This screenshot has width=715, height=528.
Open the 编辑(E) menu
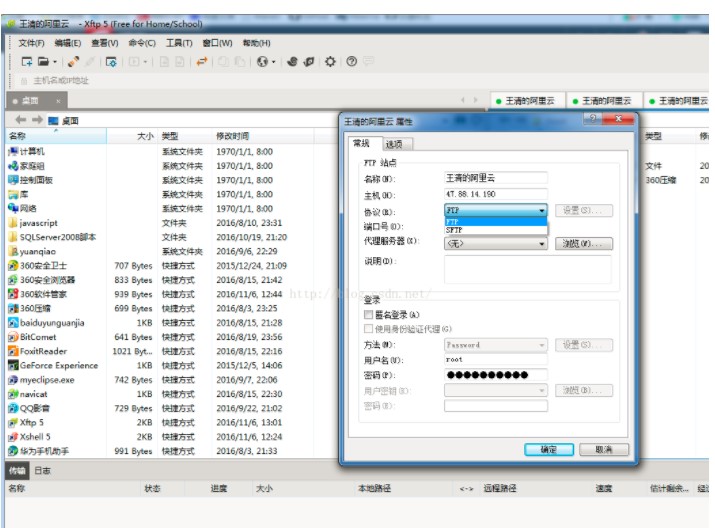click(x=68, y=43)
